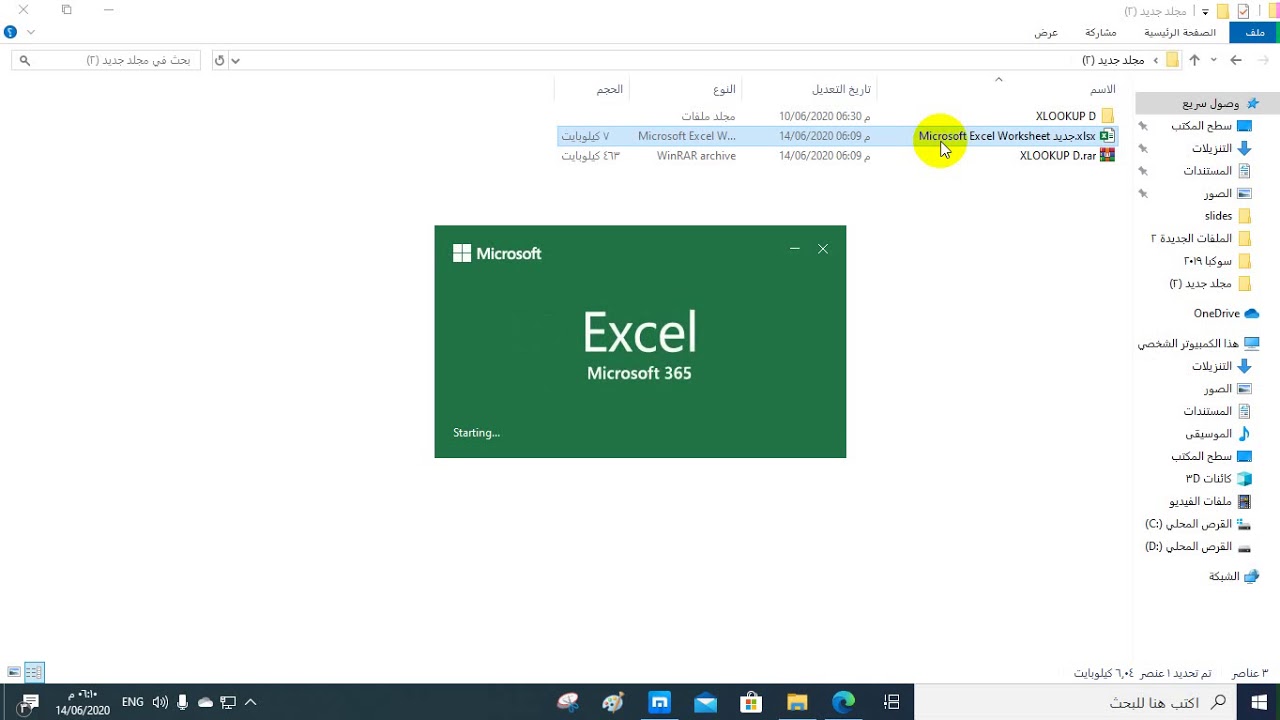Open هذا الكمبيوتر الشخصي in sidebar
1280x720 pixels.
click(1198, 343)
